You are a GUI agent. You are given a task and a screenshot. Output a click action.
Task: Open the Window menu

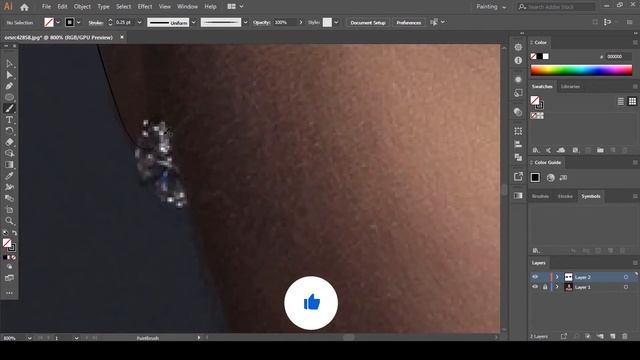point(187,7)
